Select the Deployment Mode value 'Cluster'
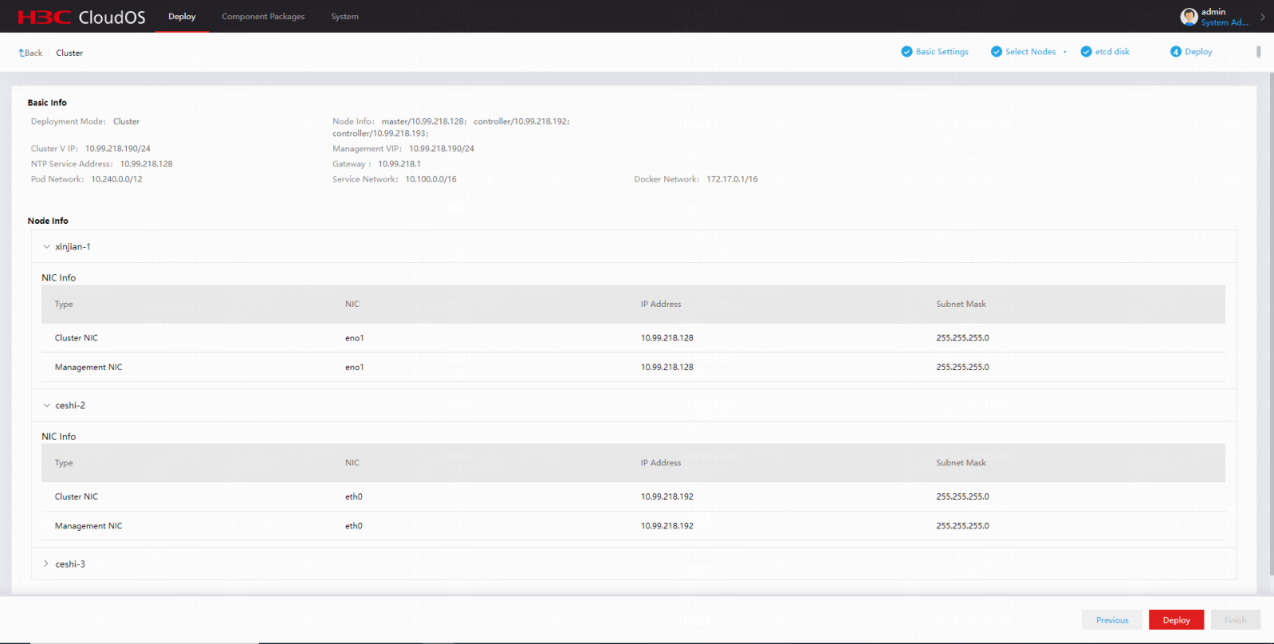 (127, 122)
